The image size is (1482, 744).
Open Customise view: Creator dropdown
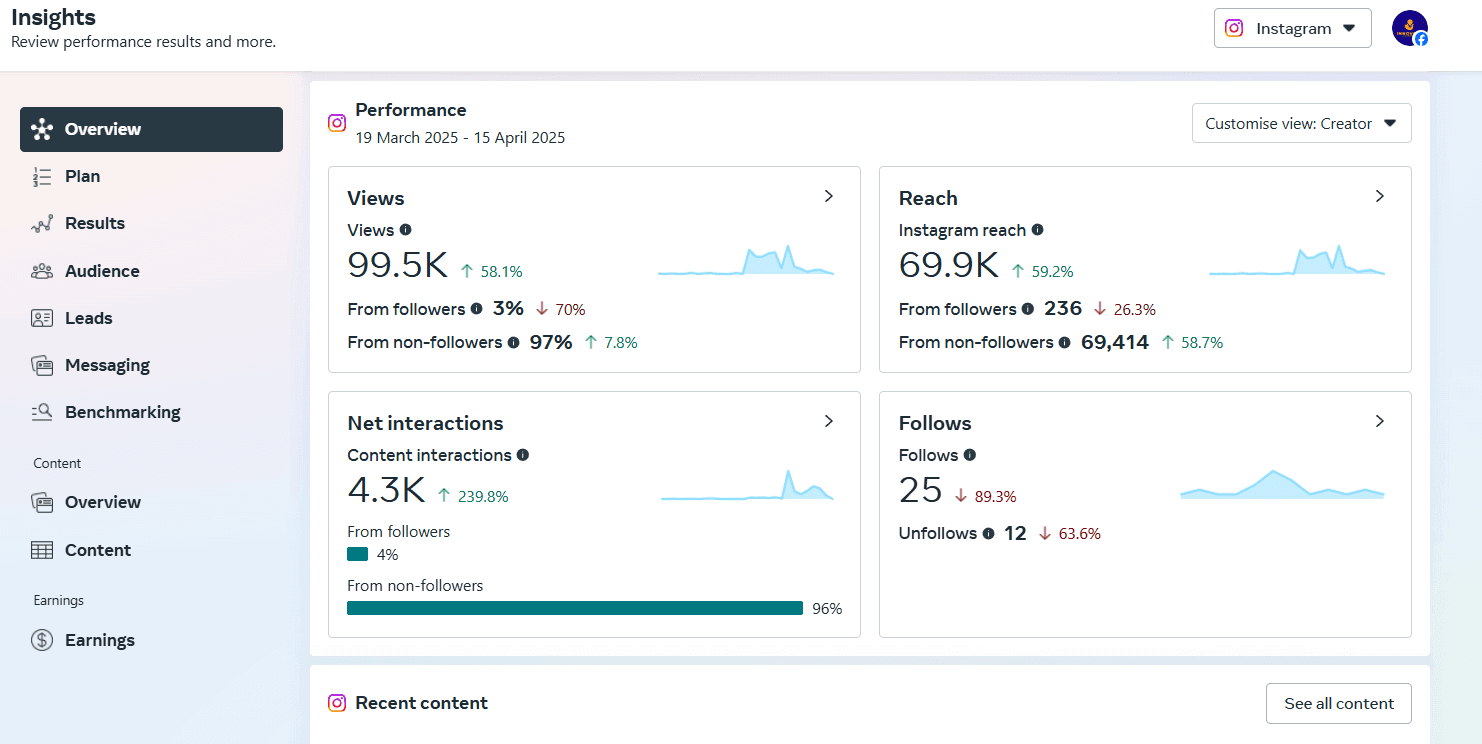(x=1301, y=124)
